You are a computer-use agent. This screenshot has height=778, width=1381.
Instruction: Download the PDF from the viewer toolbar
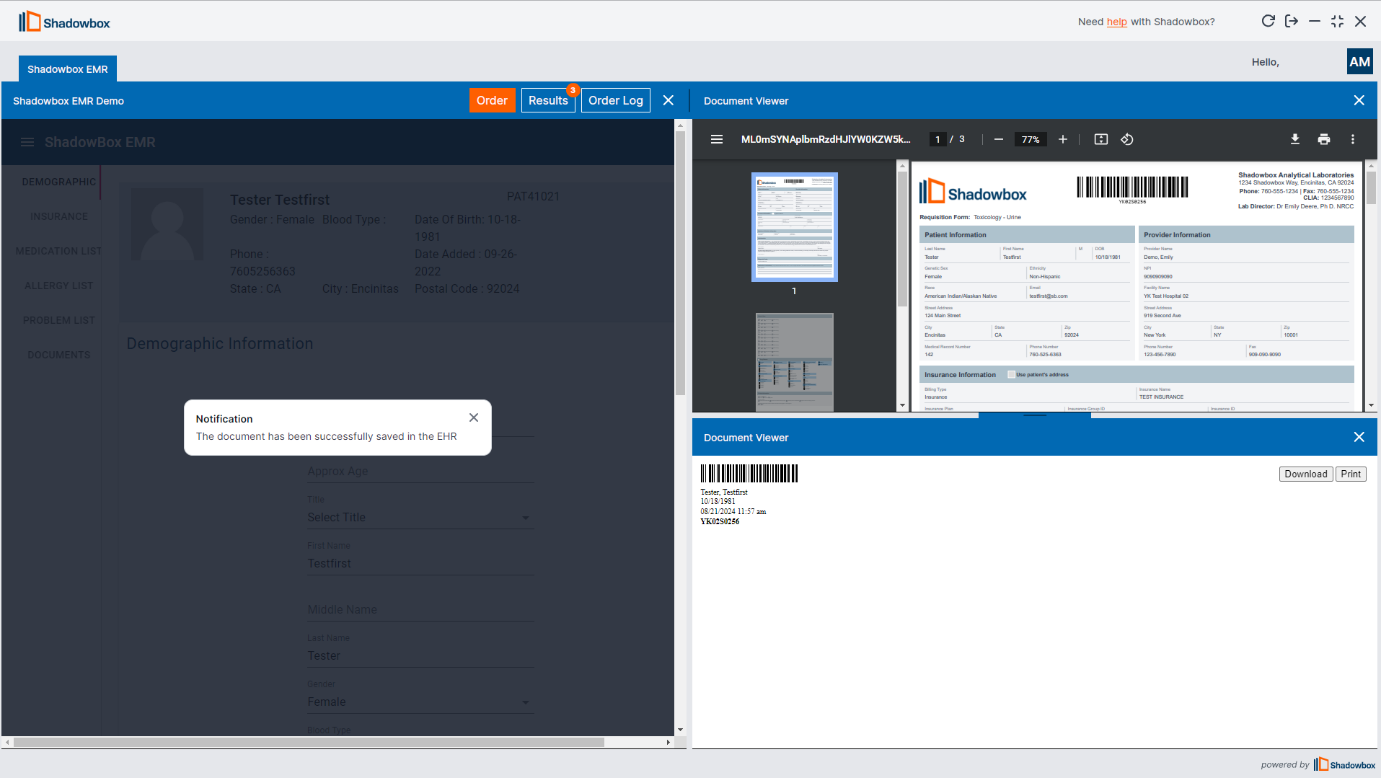tap(1295, 139)
